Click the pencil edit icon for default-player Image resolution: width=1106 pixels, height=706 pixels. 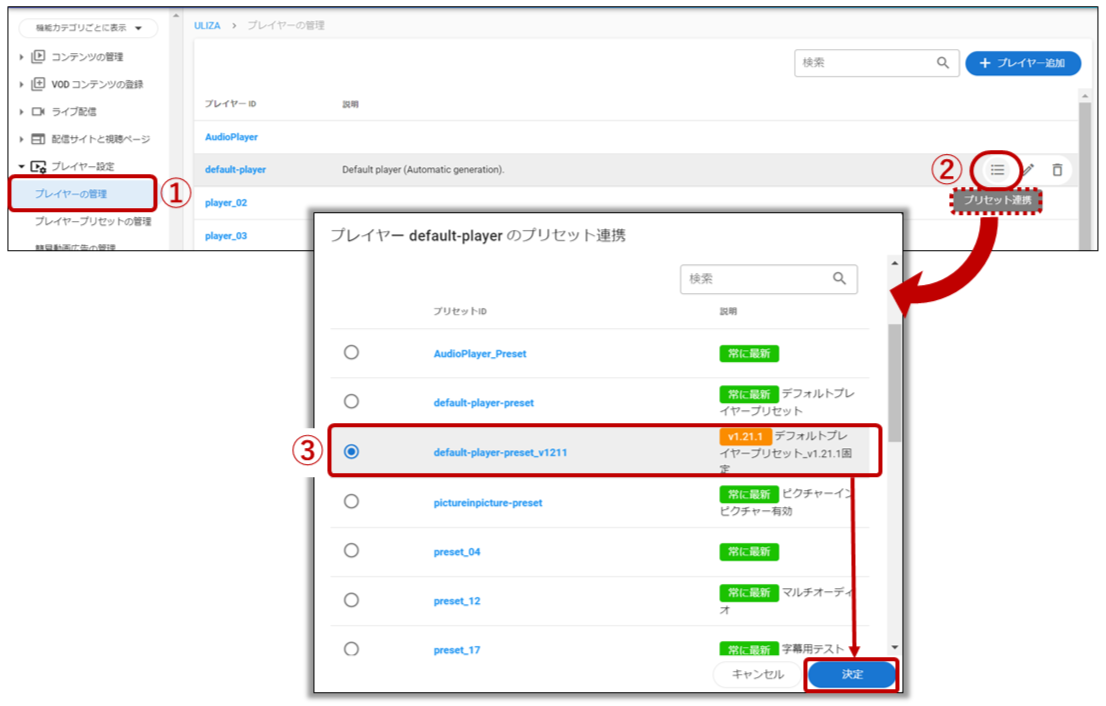(1028, 170)
